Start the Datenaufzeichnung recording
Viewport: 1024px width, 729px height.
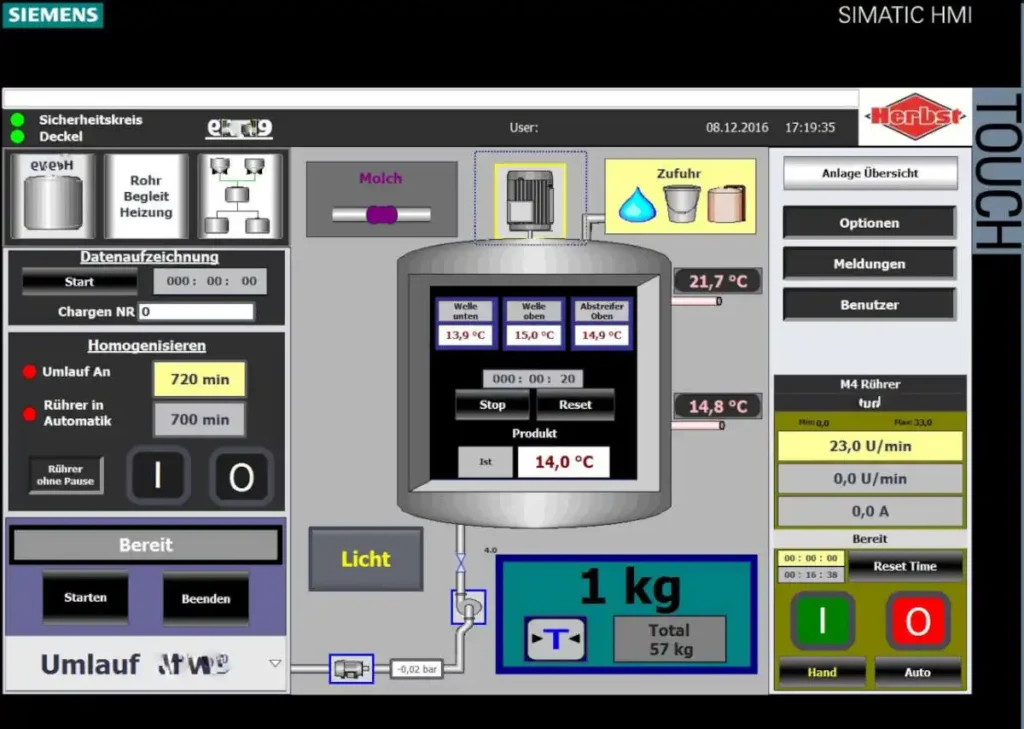[x=79, y=282]
